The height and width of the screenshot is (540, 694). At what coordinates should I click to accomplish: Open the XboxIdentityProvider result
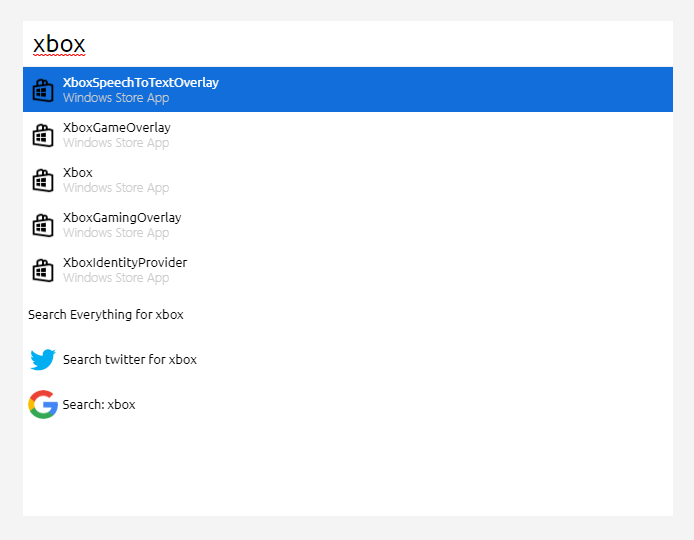coord(348,270)
